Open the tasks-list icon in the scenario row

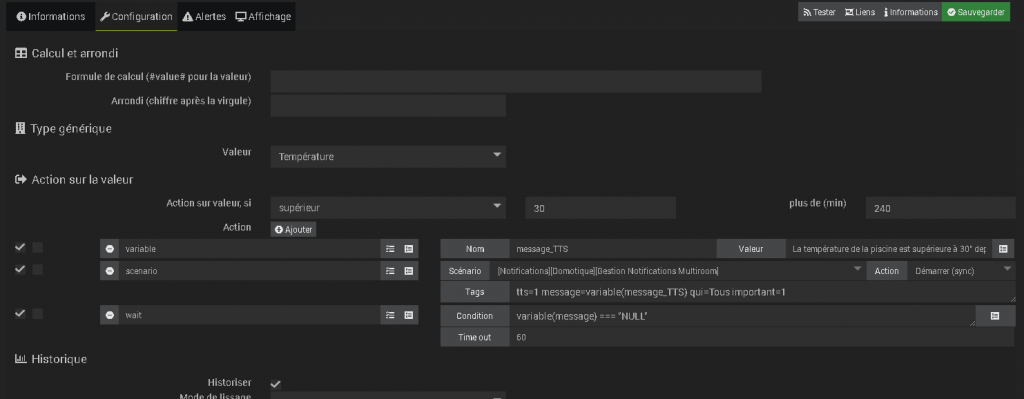click(390, 271)
